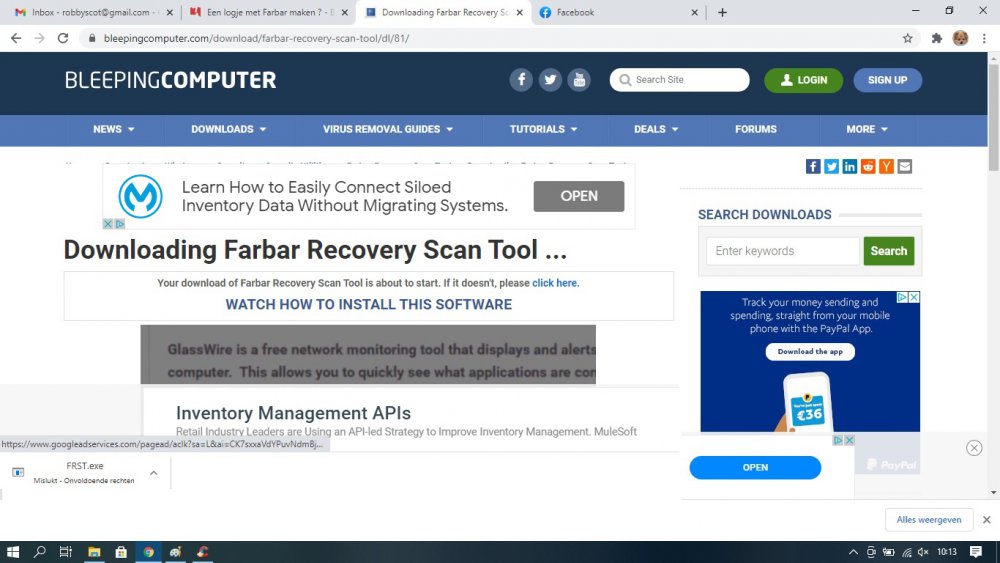
Task: Open File Explorer from taskbar
Action: tap(94, 552)
